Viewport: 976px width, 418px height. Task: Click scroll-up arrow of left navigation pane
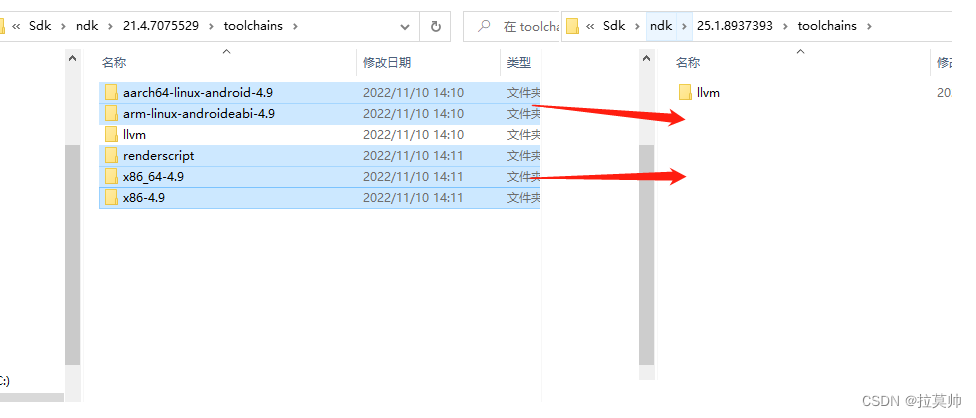[73, 58]
